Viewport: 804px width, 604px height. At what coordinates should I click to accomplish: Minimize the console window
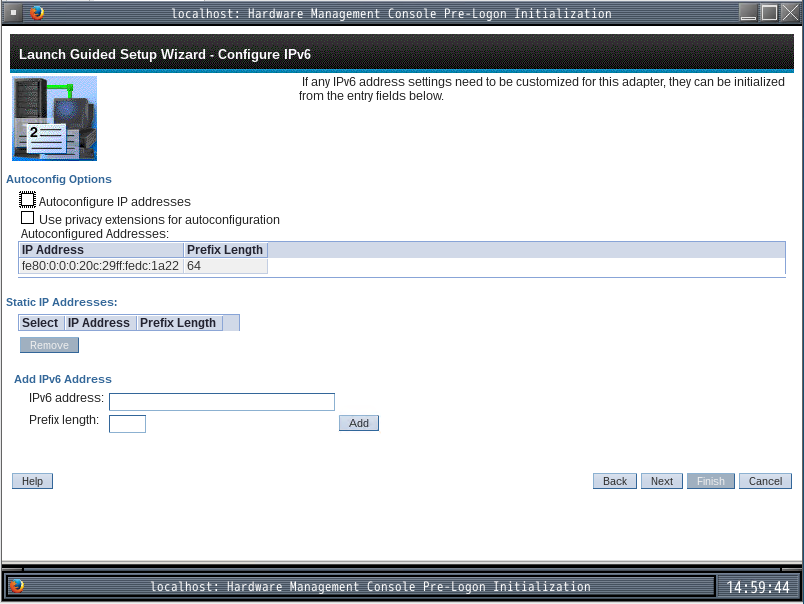click(x=748, y=13)
